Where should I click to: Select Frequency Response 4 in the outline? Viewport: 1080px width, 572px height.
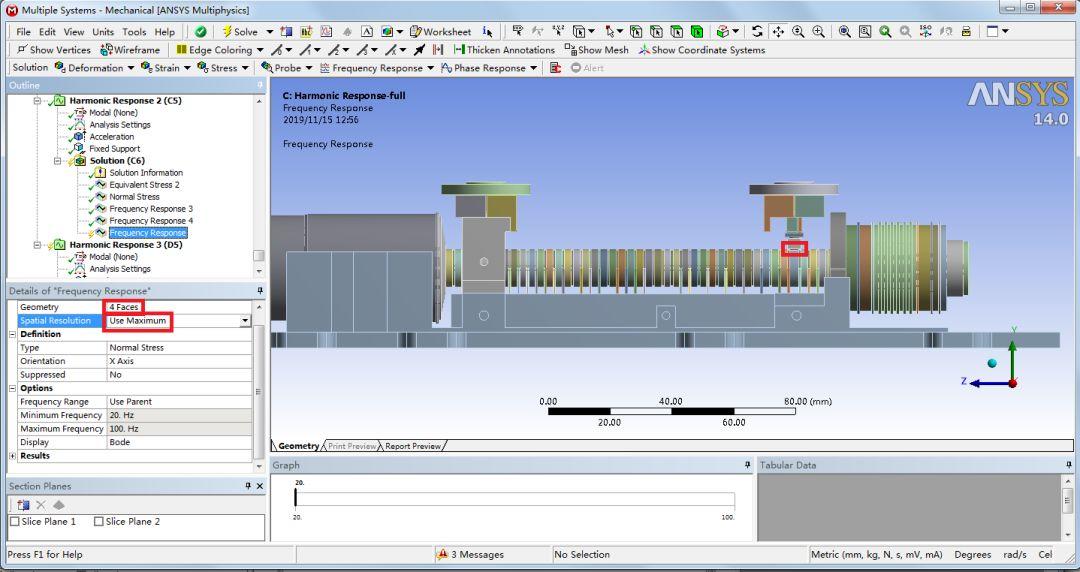click(151, 221)
